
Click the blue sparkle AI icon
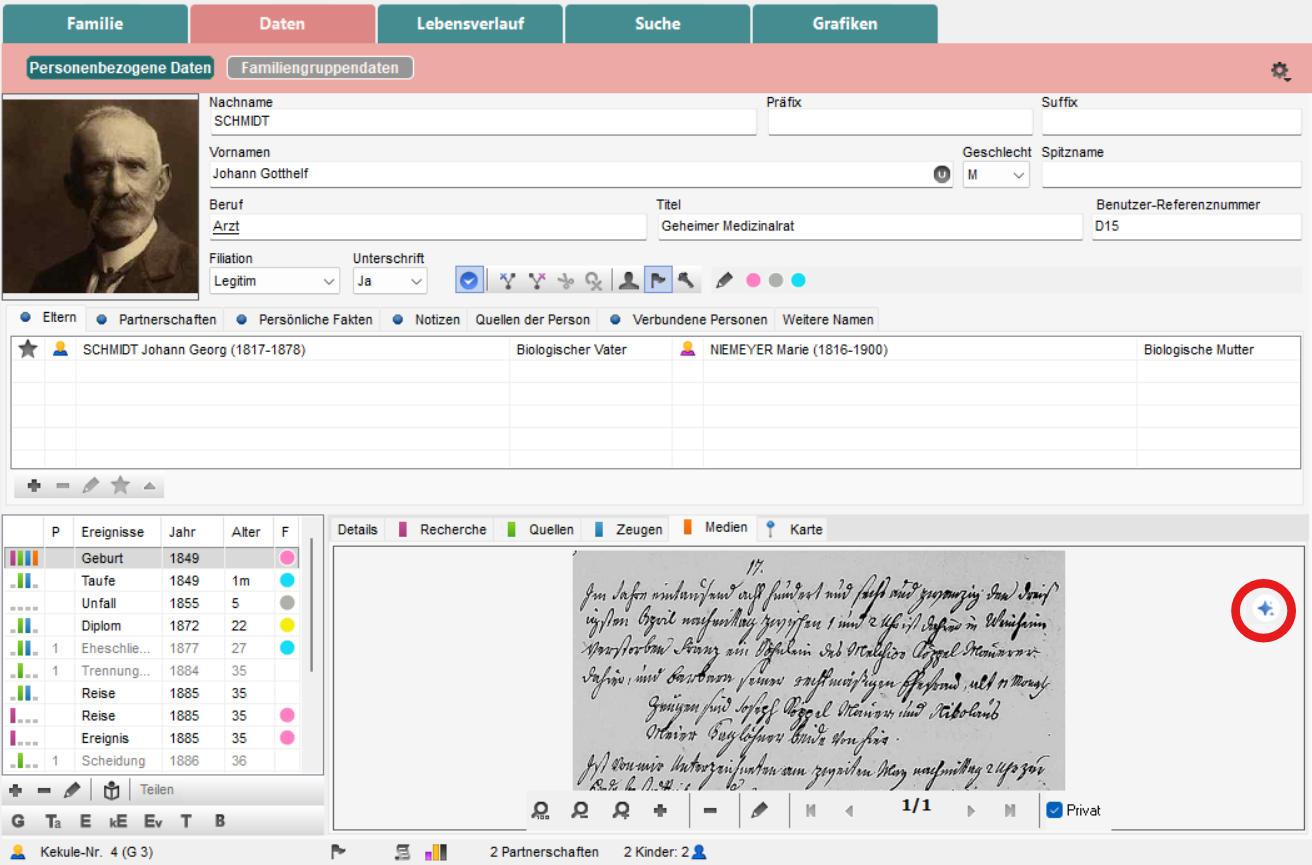click(x=1264, y=609)
